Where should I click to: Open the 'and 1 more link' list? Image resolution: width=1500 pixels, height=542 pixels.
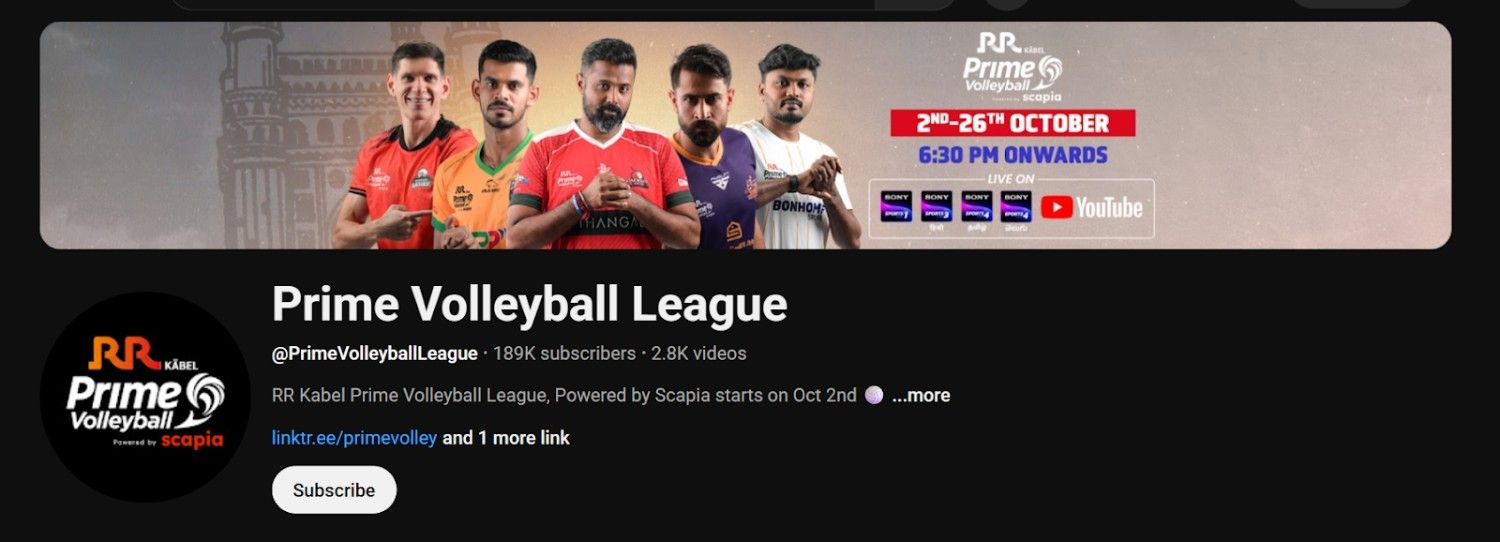(x=506, y=438)
